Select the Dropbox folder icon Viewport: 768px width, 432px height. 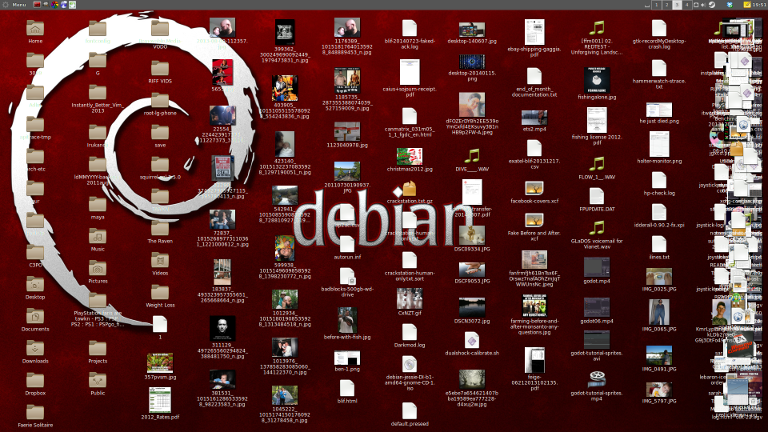point(35,380)
